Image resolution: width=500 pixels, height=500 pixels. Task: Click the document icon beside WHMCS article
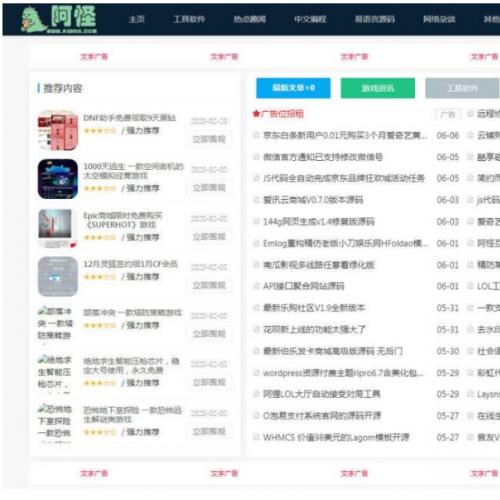point(256,437)
